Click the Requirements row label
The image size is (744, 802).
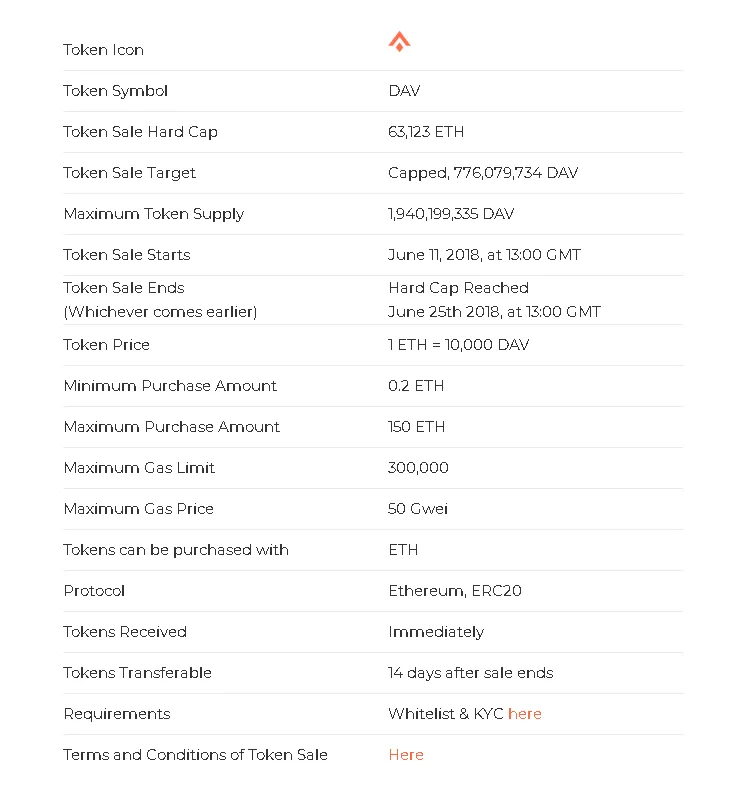tap(117, 714)
